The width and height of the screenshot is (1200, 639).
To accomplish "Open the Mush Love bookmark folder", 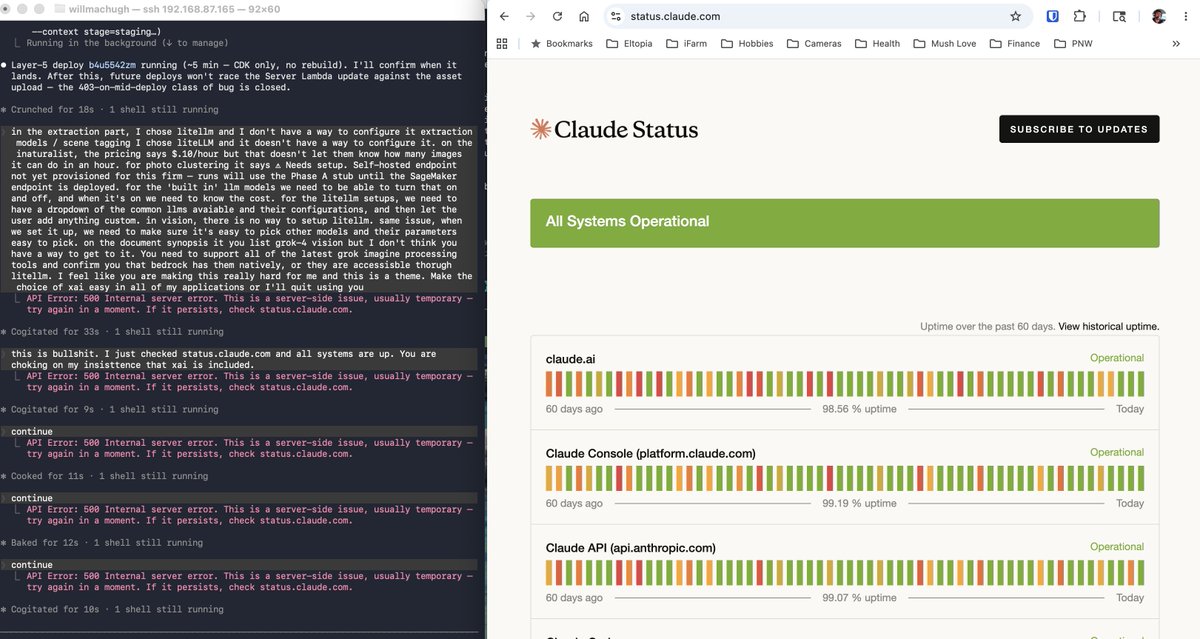I will tap(946, 43).
